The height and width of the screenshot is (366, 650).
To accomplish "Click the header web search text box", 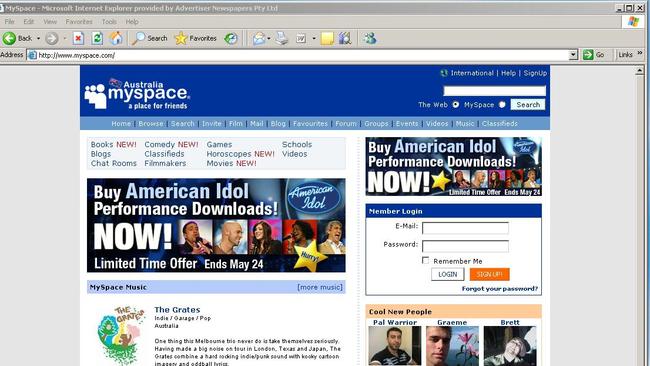I will [x=495, y=91].
